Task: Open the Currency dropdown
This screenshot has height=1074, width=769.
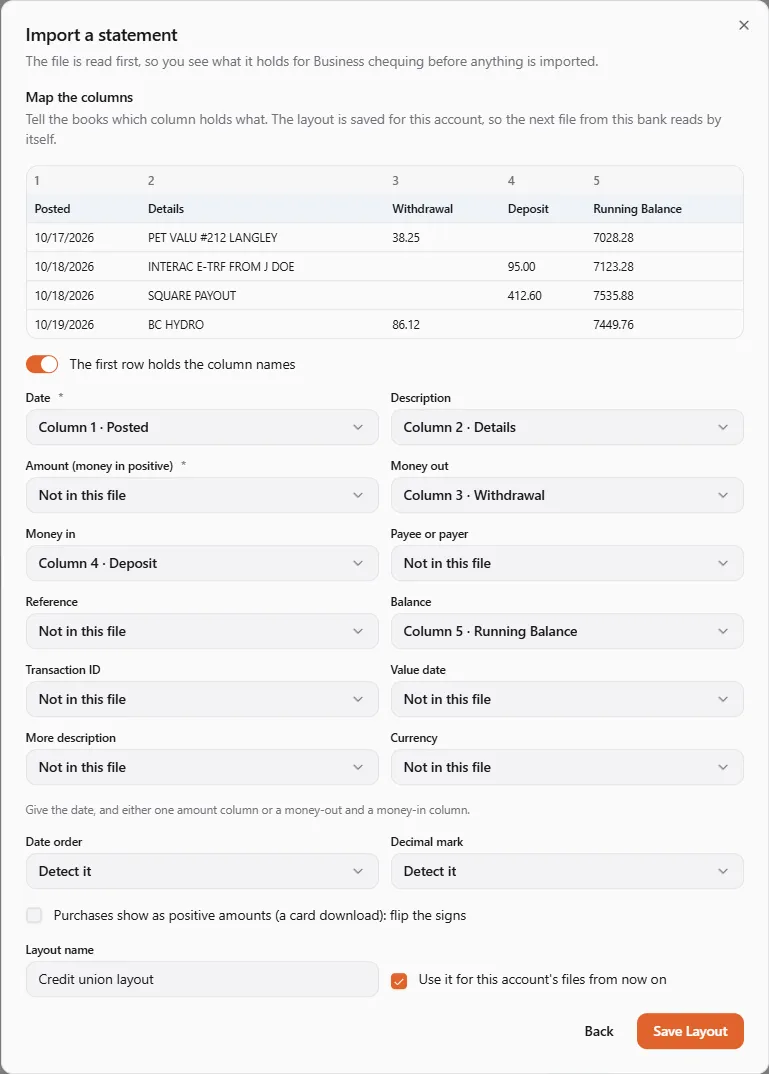Action: [567, 767]
